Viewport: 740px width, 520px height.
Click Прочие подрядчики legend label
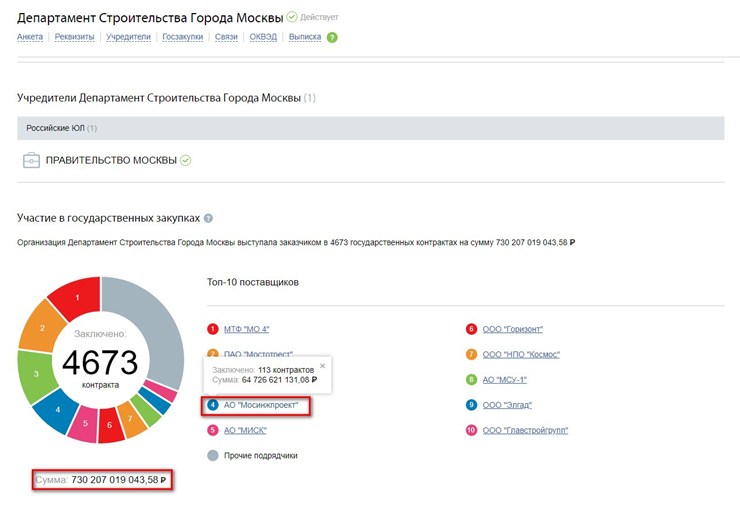click(x=261, y=456)
